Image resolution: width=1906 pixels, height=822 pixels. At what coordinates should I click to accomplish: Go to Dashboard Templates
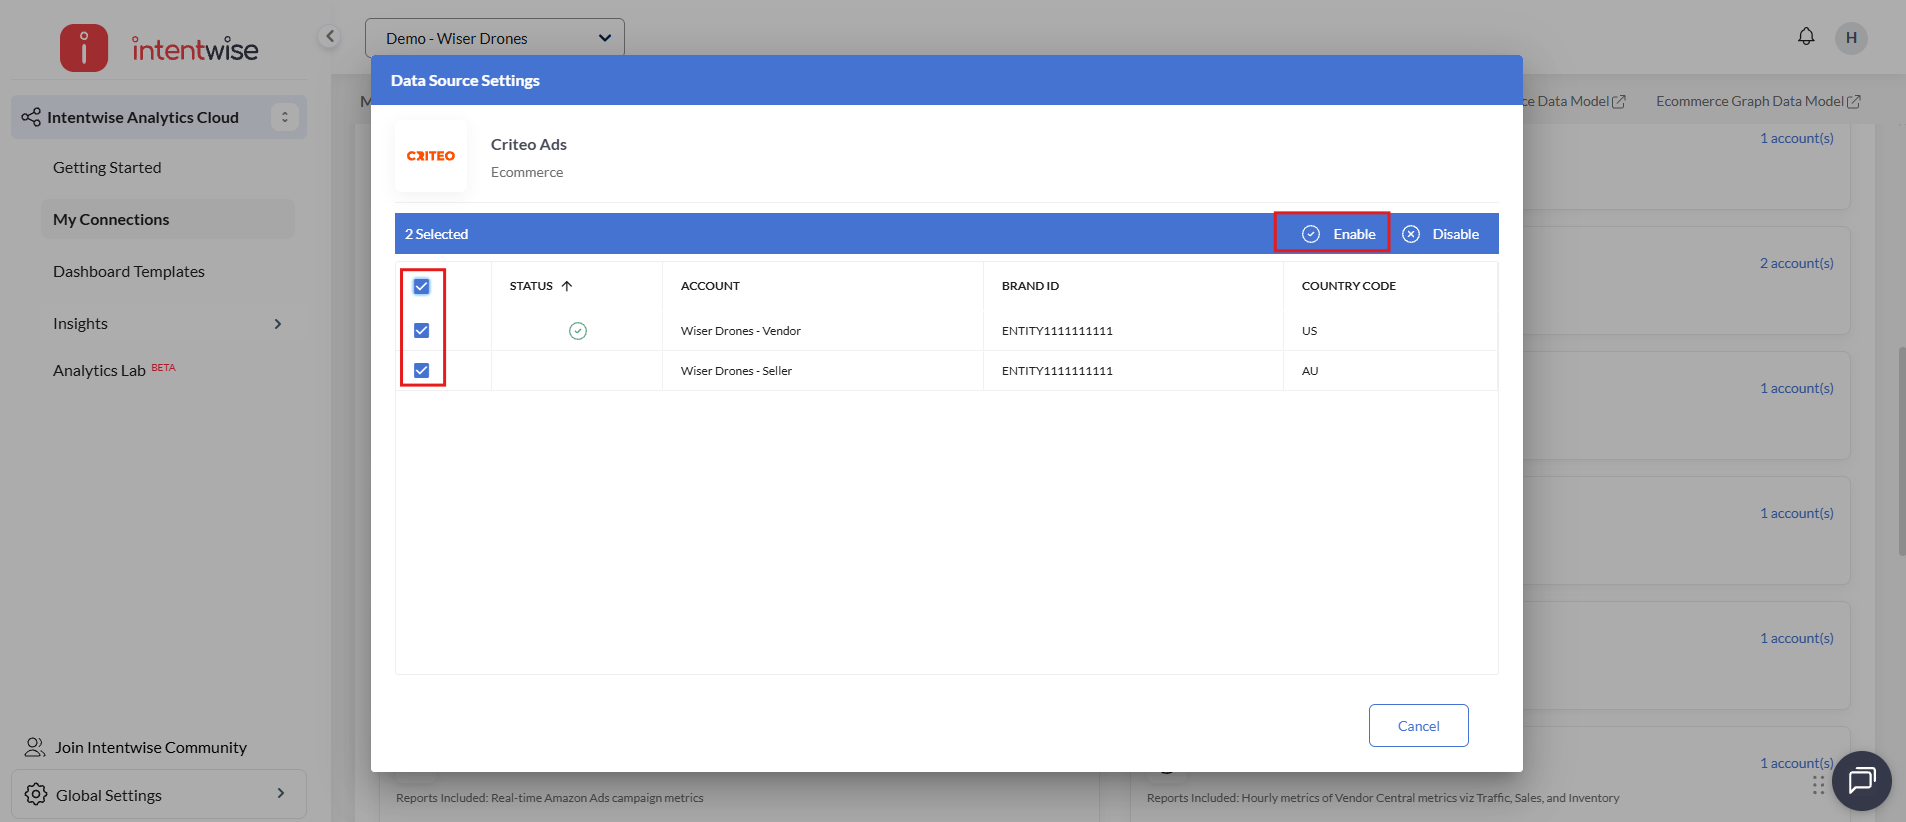click(129, 272)
